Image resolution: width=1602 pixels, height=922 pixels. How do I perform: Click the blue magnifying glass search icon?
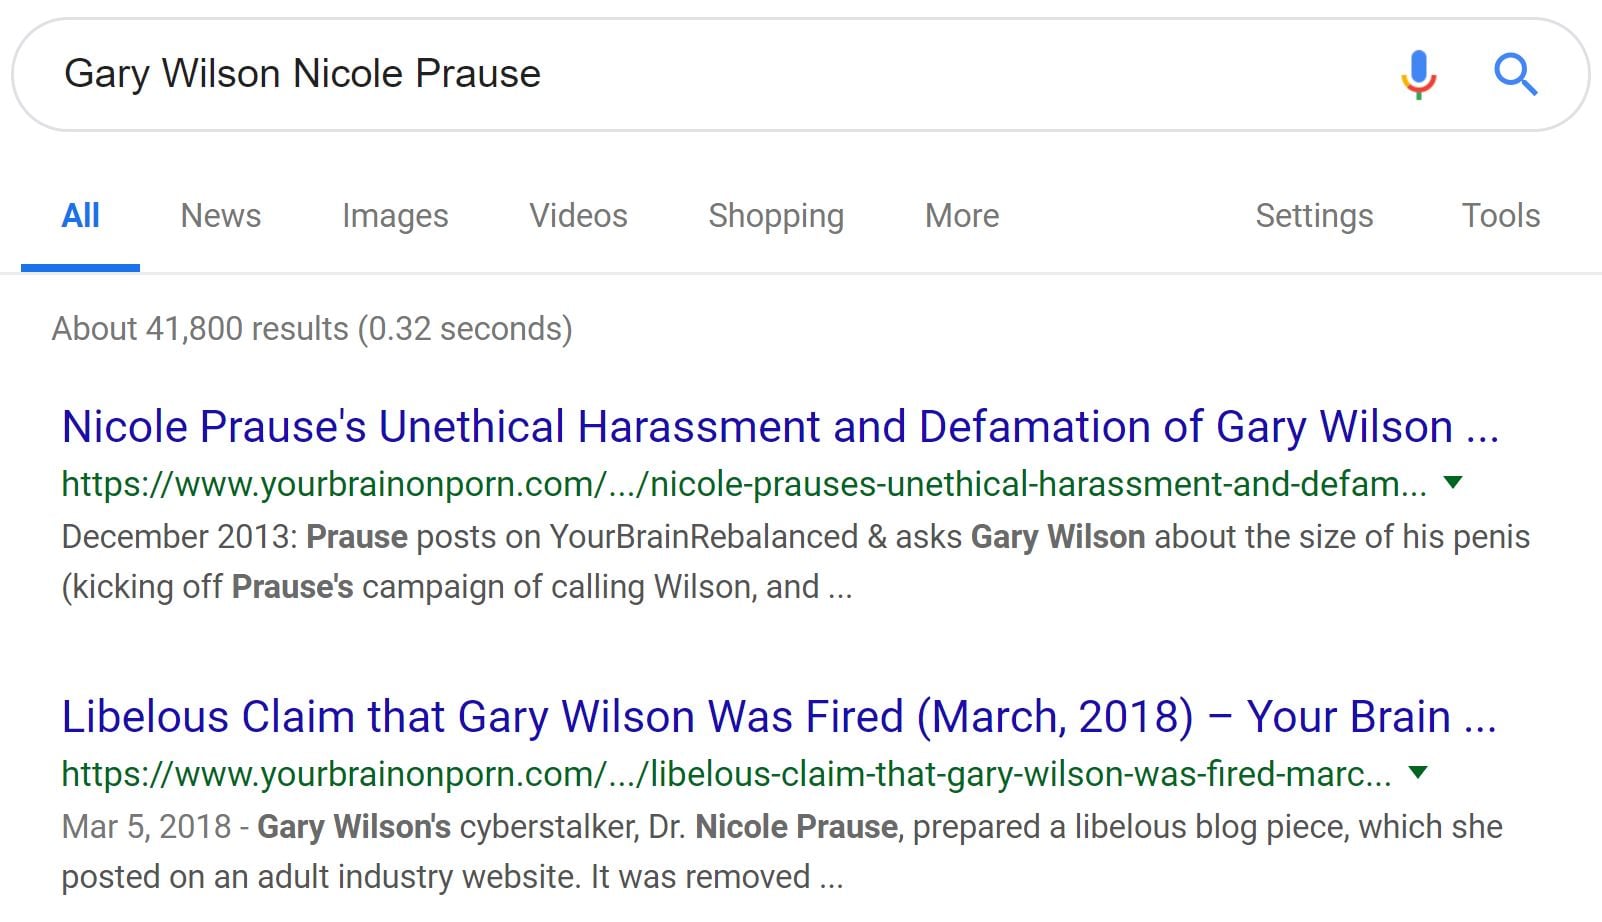pos(1515,74)
